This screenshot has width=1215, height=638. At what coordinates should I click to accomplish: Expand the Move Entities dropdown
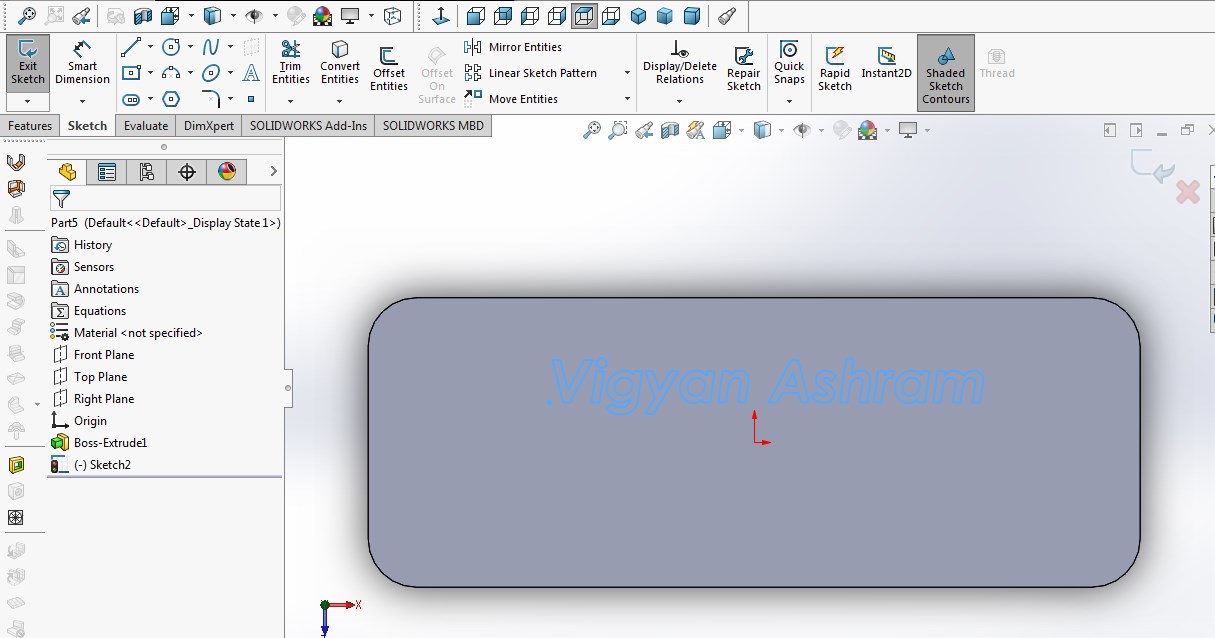coord(627,99)
